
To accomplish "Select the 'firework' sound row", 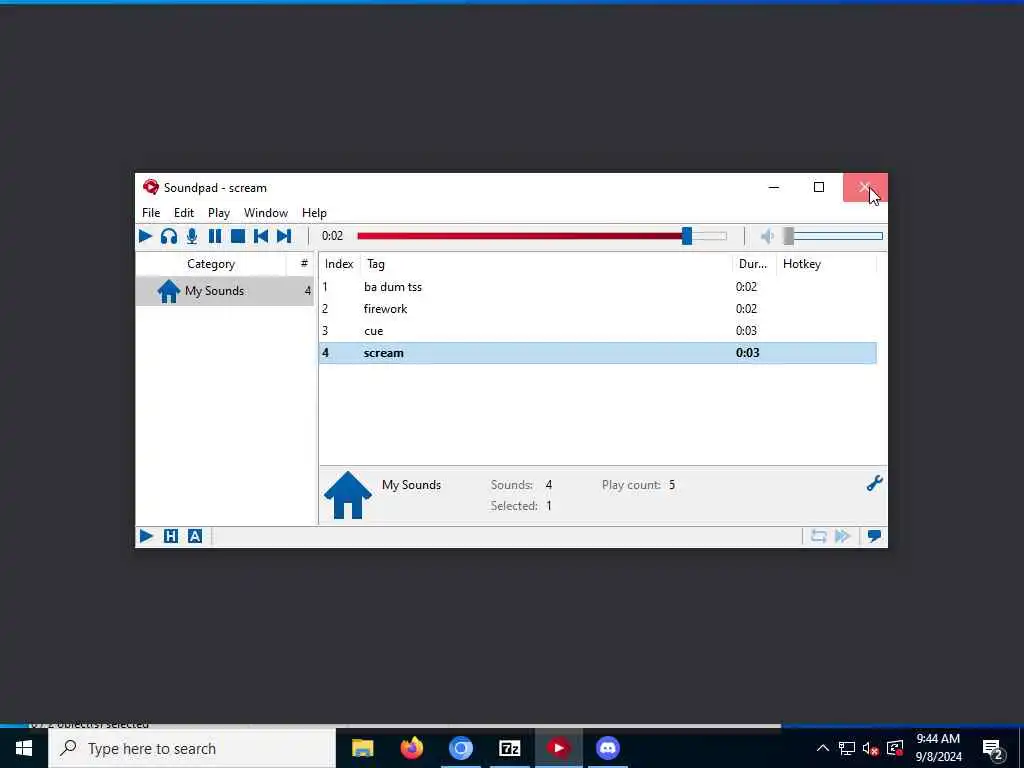I will [x=598, y=309].
